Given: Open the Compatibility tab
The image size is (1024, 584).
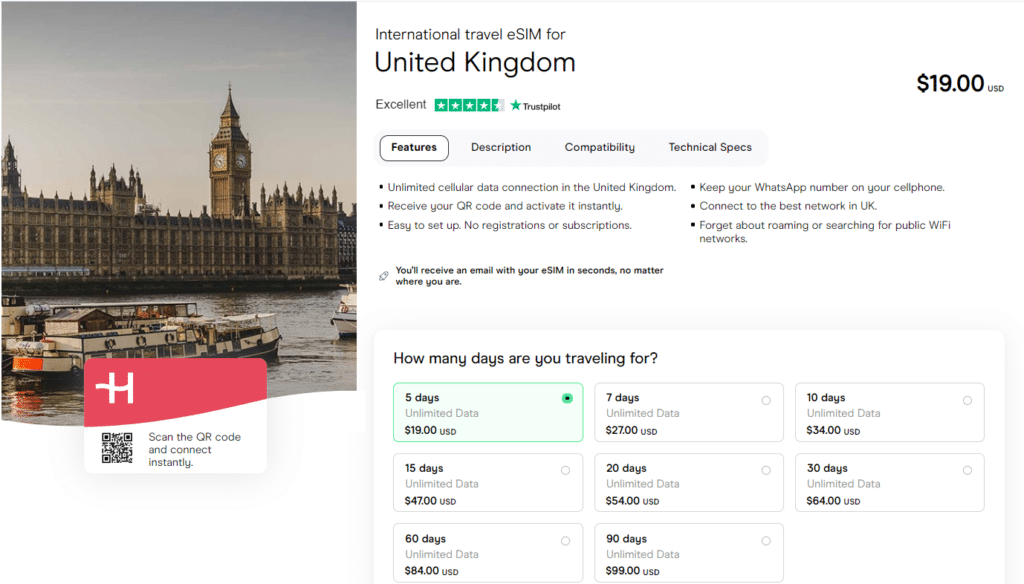Looking at the screenshot, I should [x=599, y=147].
